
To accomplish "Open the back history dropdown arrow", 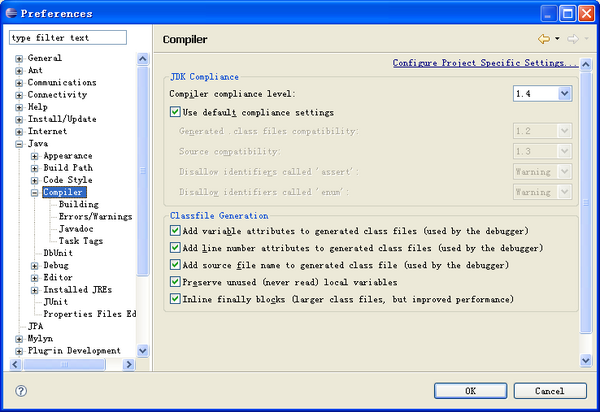I will point(557,39).
